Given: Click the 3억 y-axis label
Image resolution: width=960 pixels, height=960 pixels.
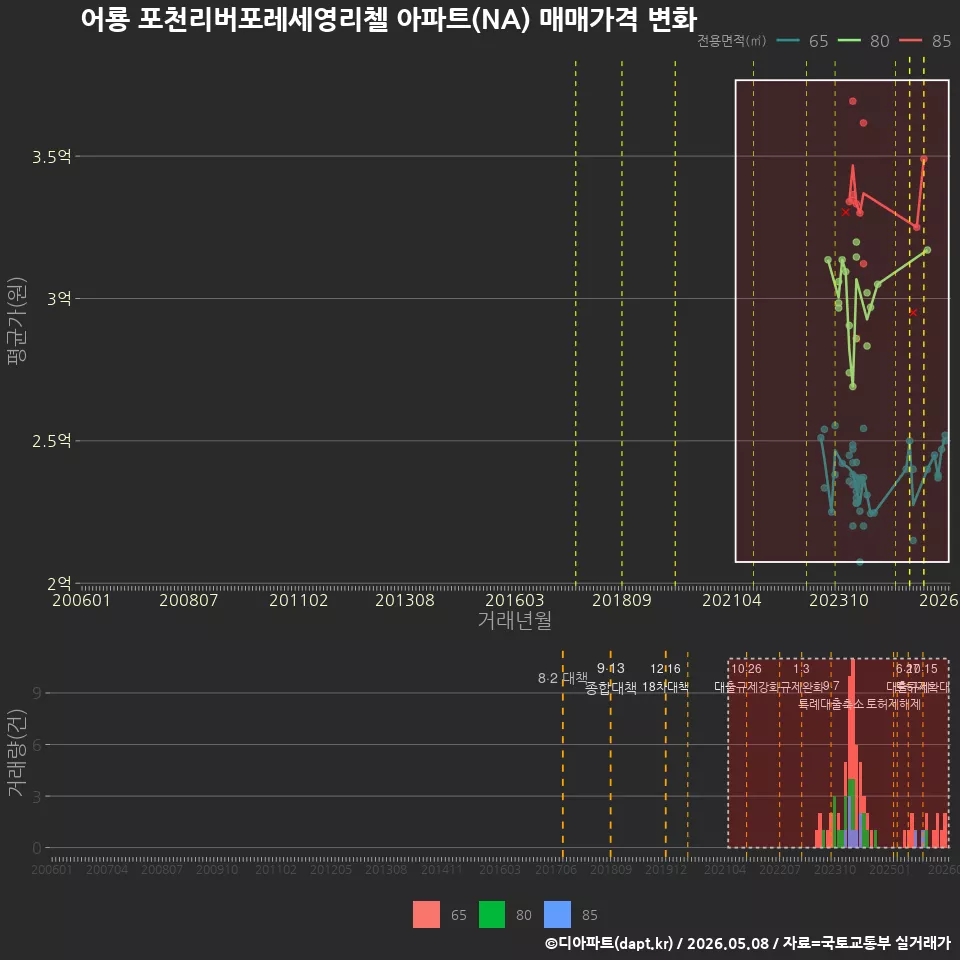Looking at the screenshot, I should click(x=59, y=299).
